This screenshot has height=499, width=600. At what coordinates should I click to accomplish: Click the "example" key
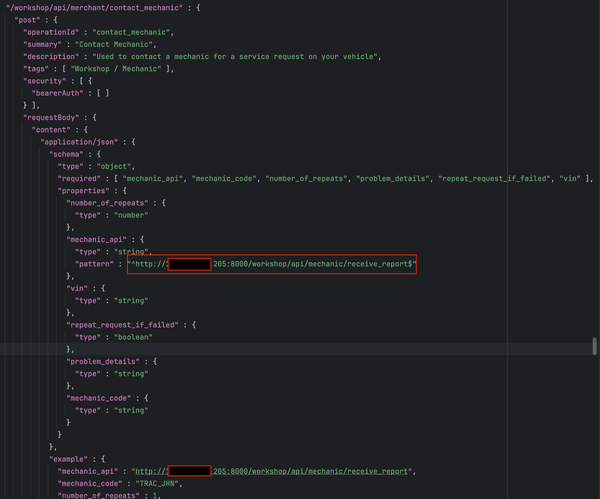68,459
